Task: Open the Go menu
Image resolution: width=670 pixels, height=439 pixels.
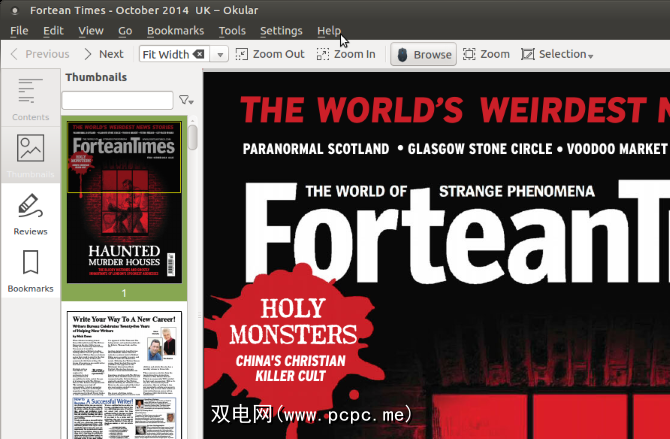Action: tap(125, 31)
